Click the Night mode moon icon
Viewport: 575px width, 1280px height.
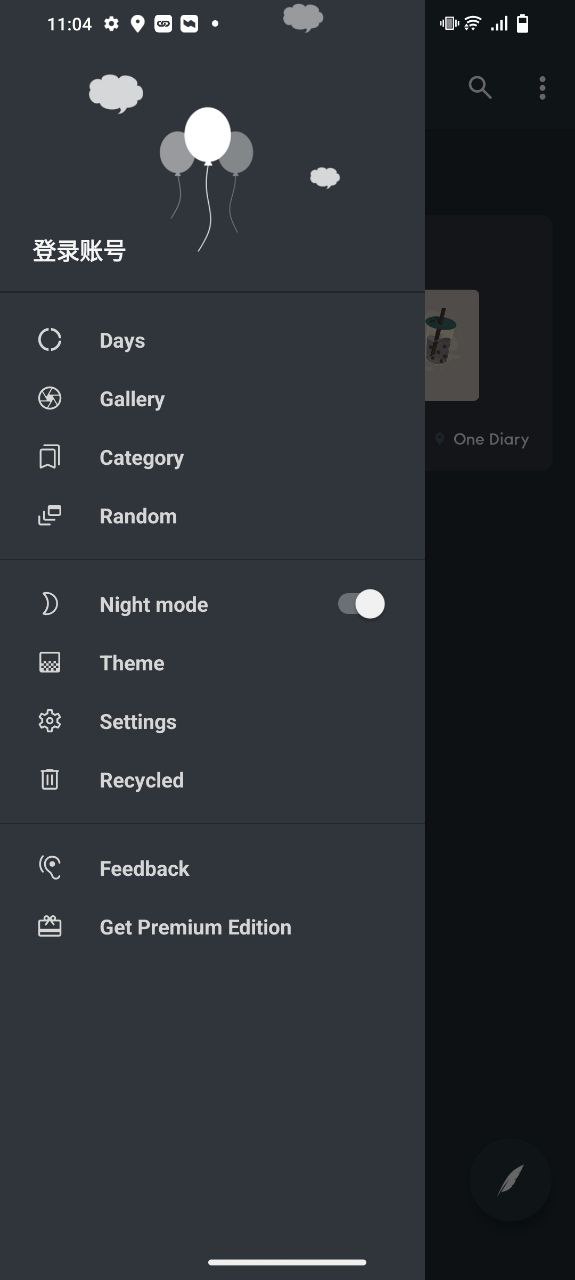pos(50,604)
